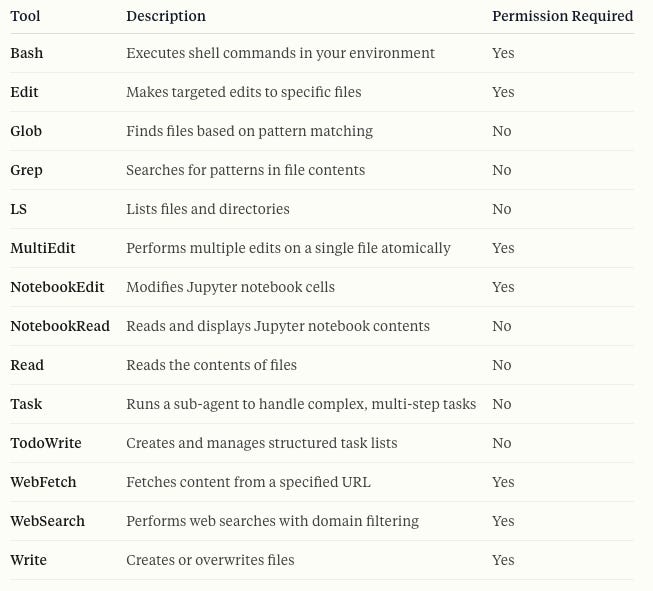Click the Read tool name
Image resolution: width=653 pixels, height=591 pixels.
pos(27,365)
